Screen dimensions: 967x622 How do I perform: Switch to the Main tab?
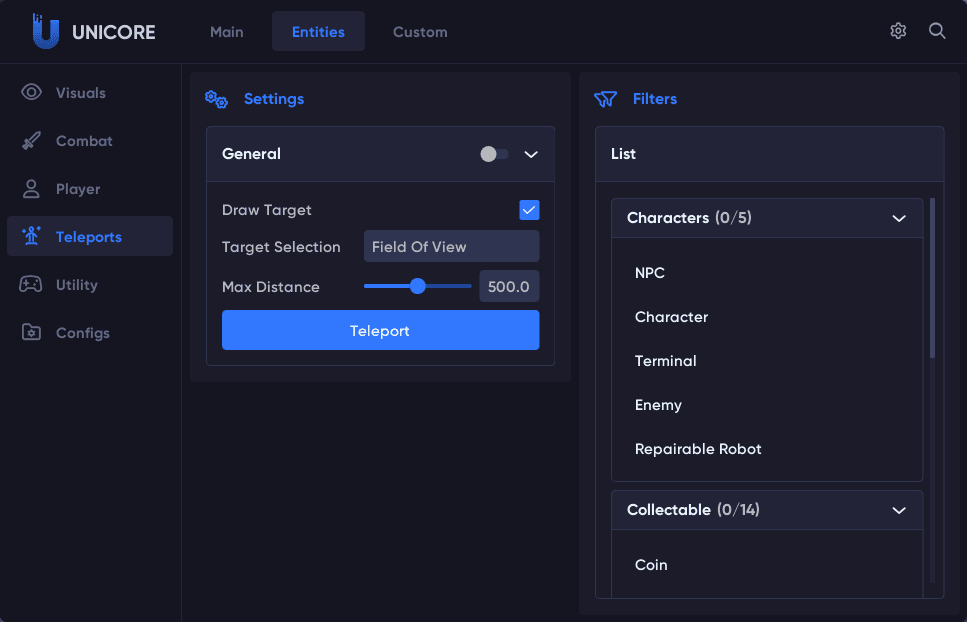[x=227, y=32]
